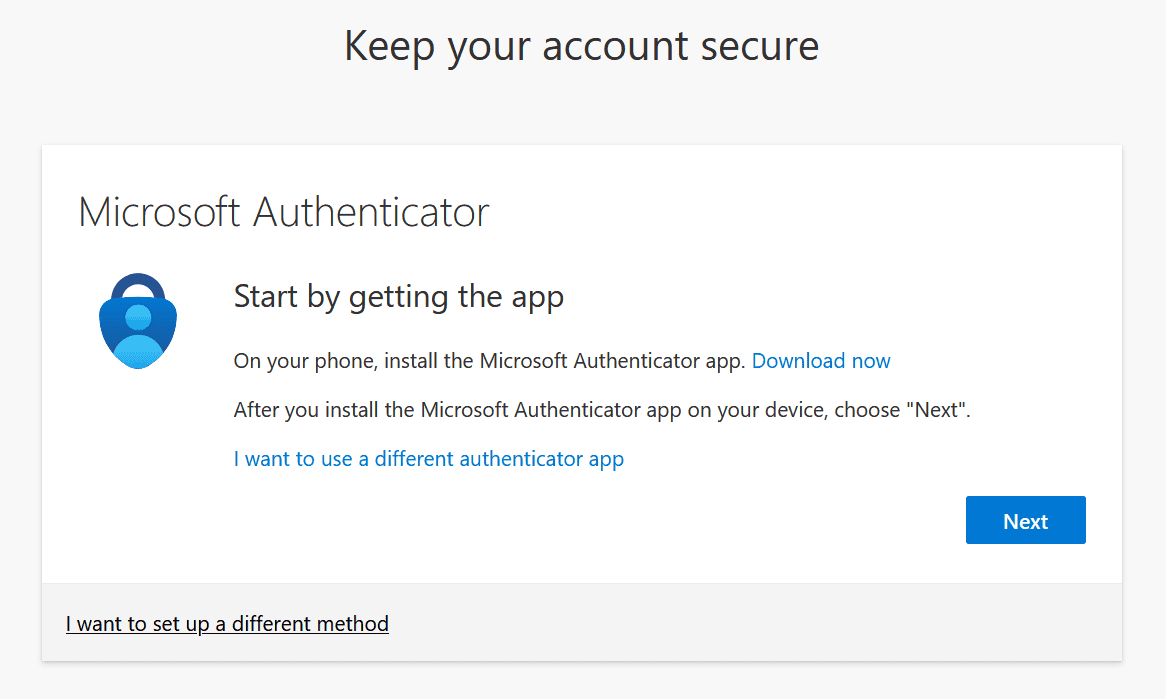Screen dimensions: 1166x699
Task: Select "I want to set up a different method"
Action: (x=227, y=624)
